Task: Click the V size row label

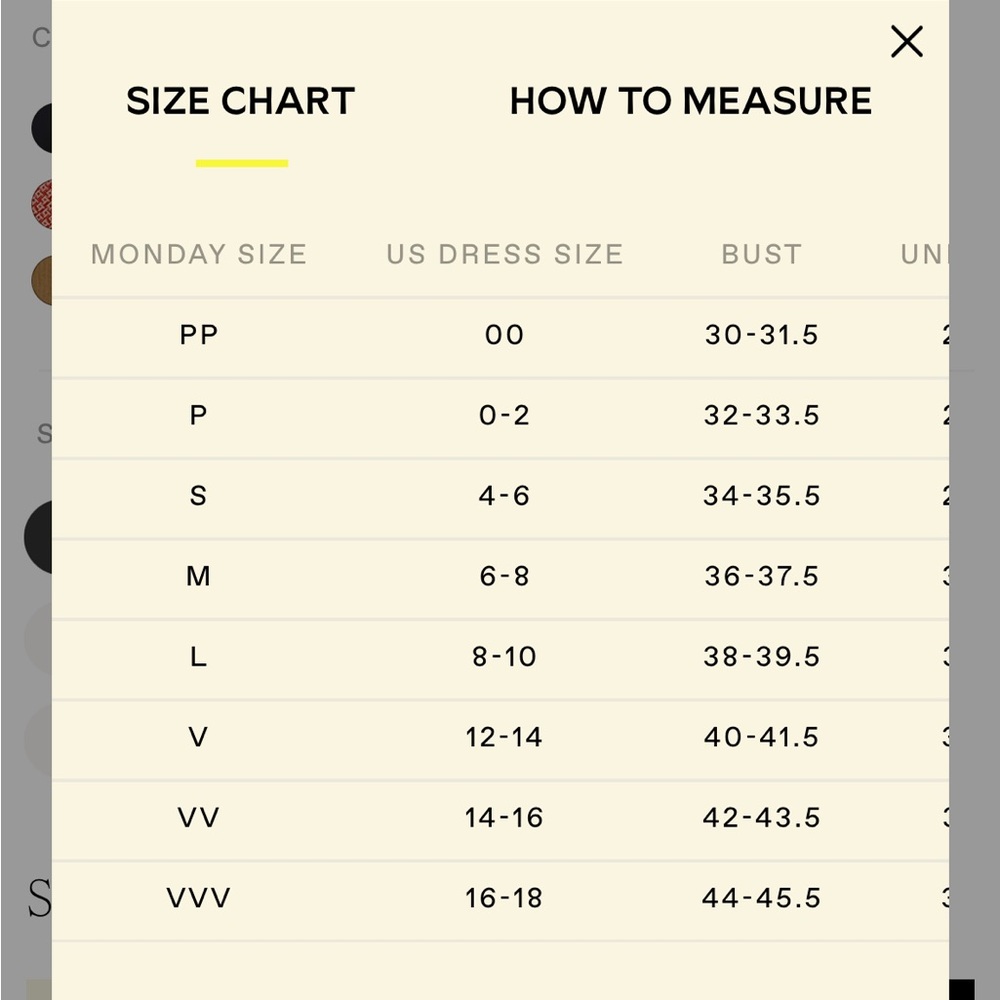Action: point(198,737)
